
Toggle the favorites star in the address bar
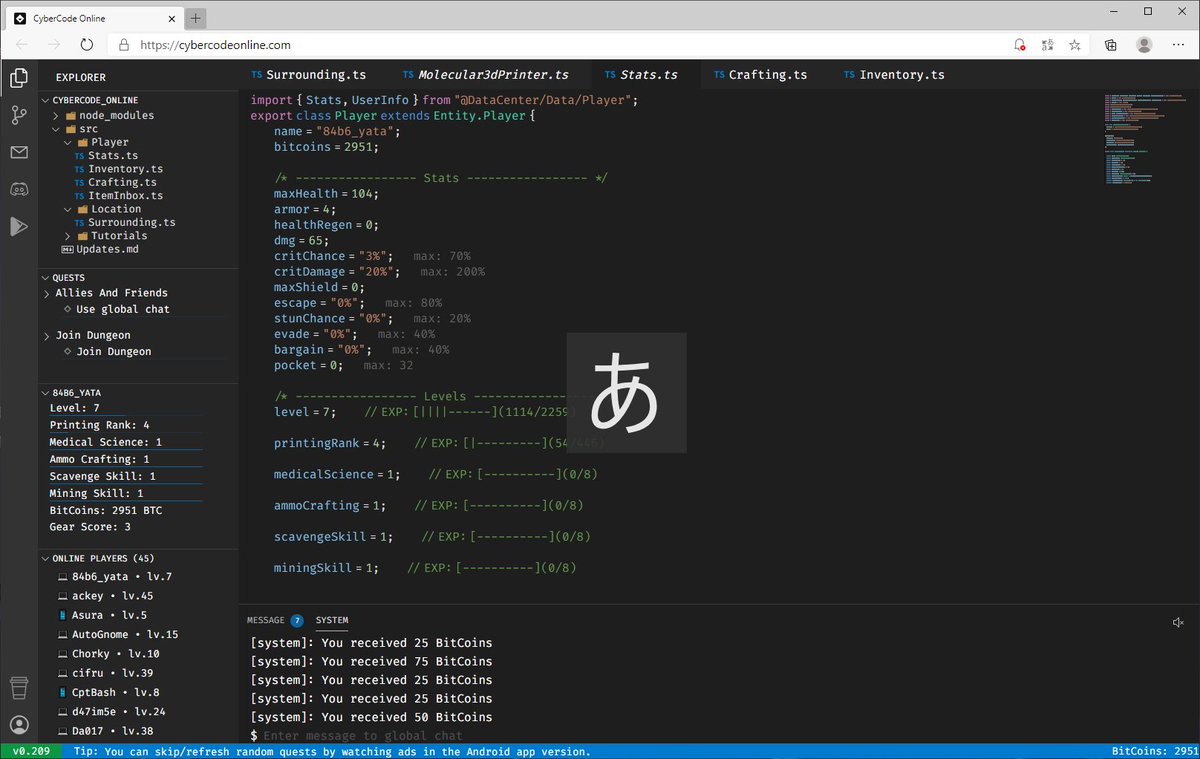tap(1076, 45)
